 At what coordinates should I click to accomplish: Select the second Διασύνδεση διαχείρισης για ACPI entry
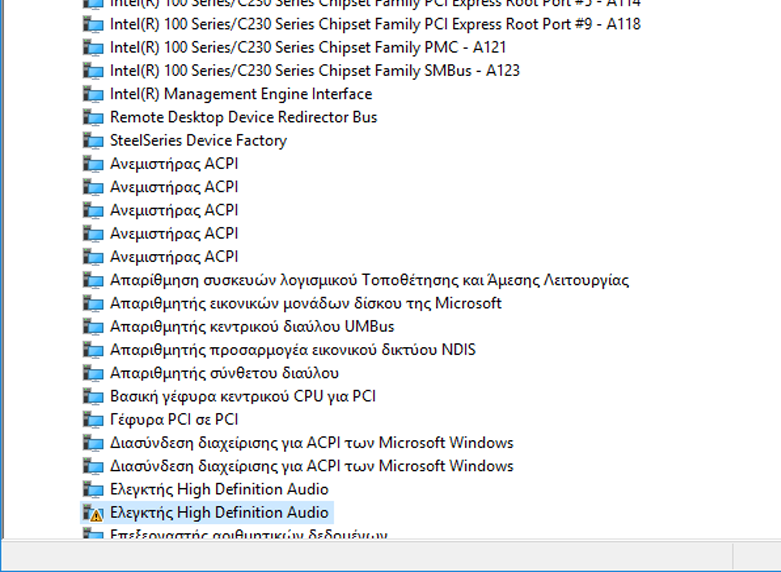[x=311, y=466]
